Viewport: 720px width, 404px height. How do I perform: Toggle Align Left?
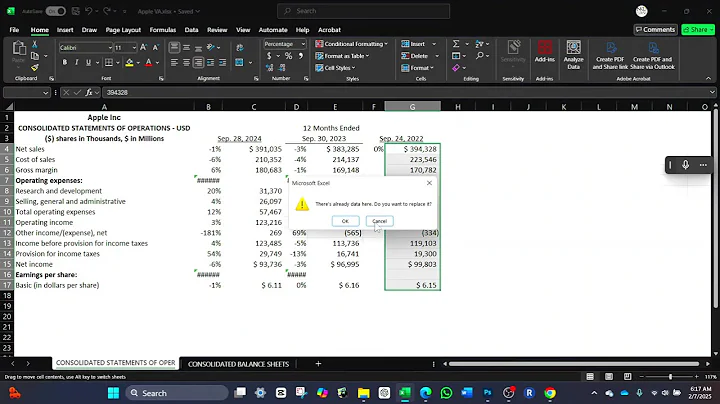coord(174,62)
